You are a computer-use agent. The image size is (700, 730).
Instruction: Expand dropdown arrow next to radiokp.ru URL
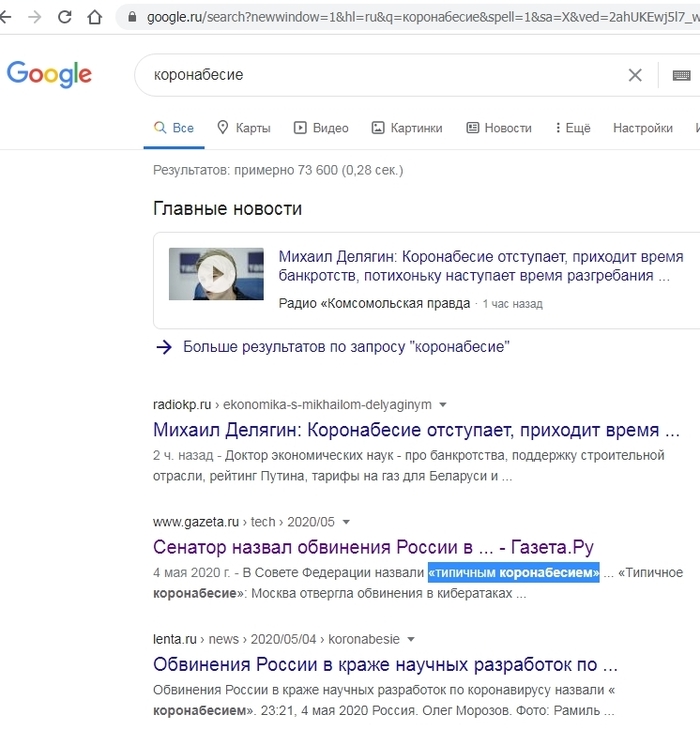pos(443,405)
